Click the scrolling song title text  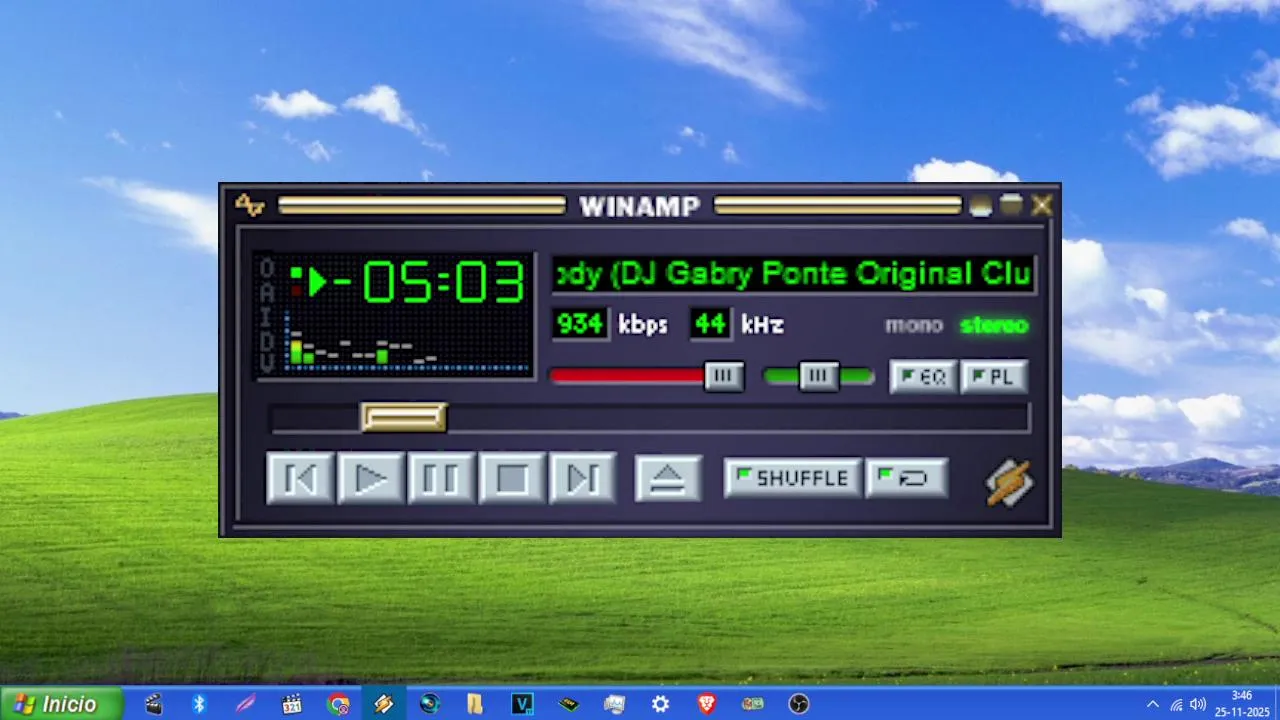click(794, 274)
